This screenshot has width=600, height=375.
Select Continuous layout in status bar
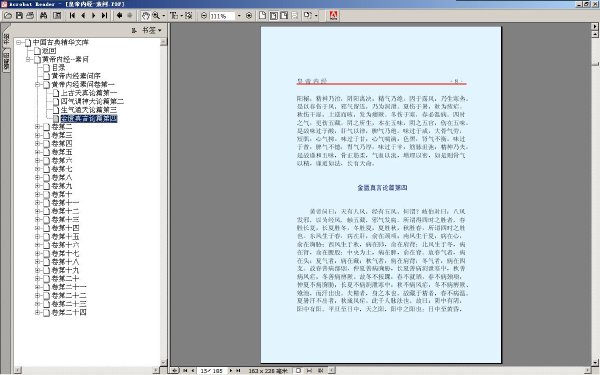pyautogui.click(x=309, y=370)
